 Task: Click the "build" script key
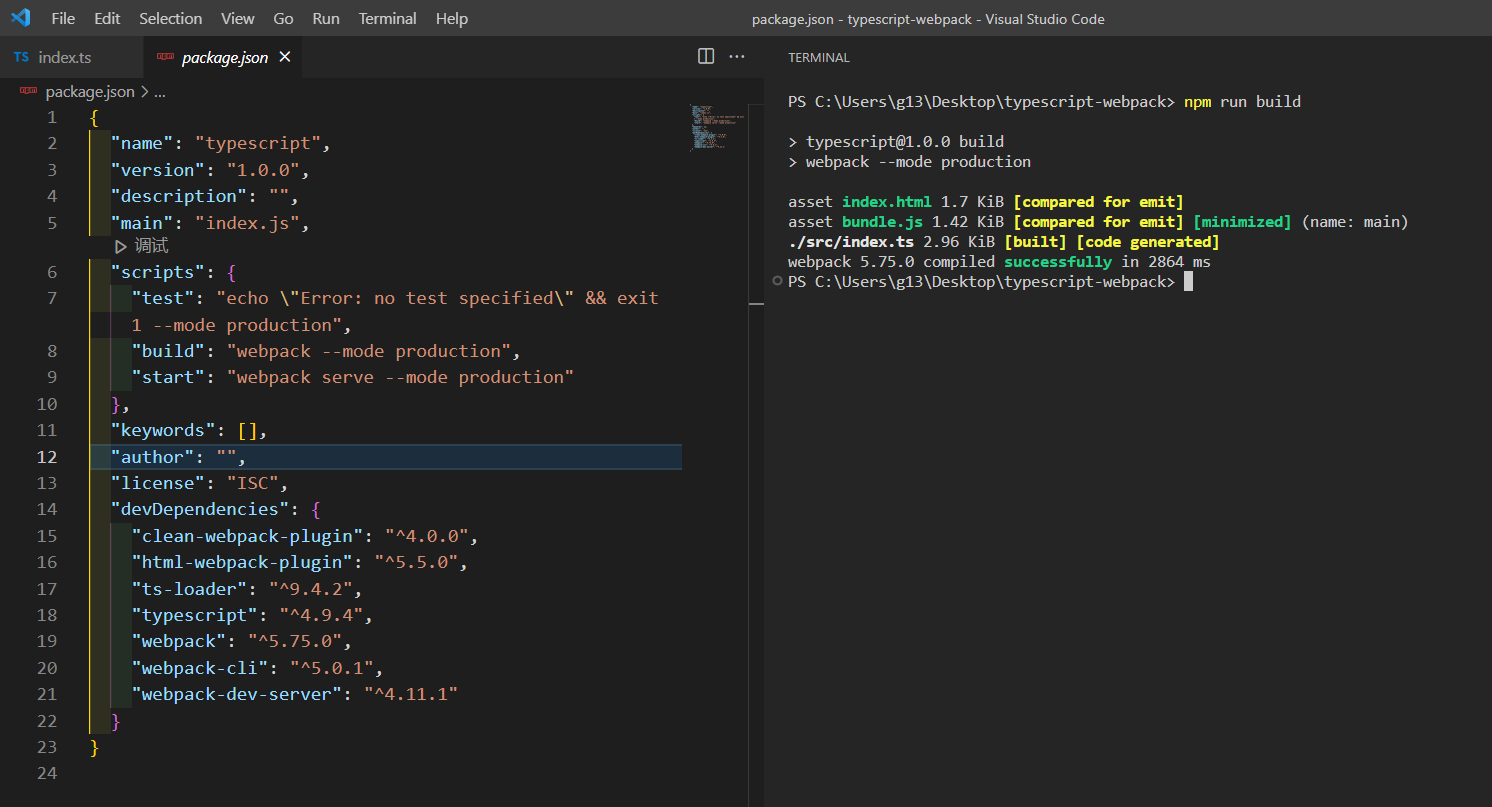[169, 351]
